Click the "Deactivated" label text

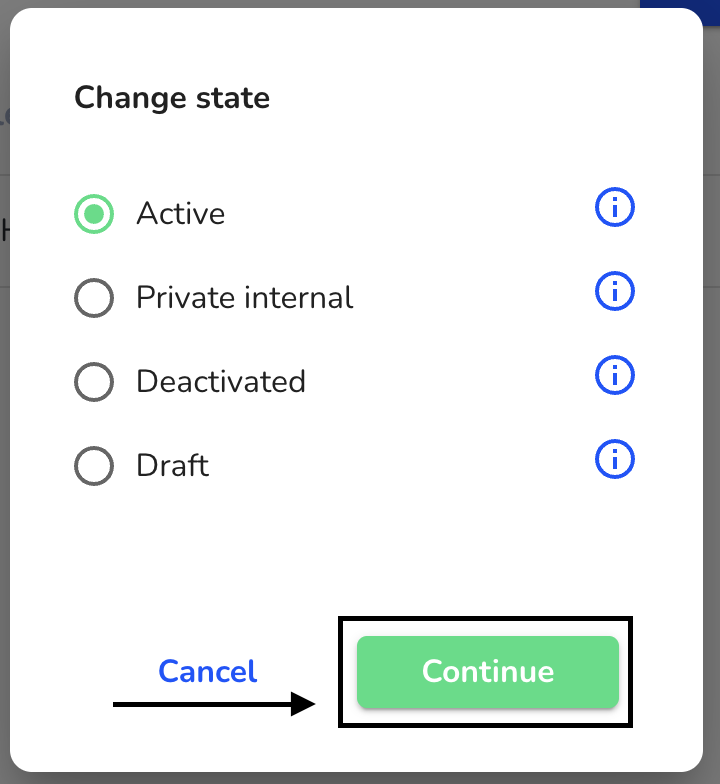(x=221, y=382)
